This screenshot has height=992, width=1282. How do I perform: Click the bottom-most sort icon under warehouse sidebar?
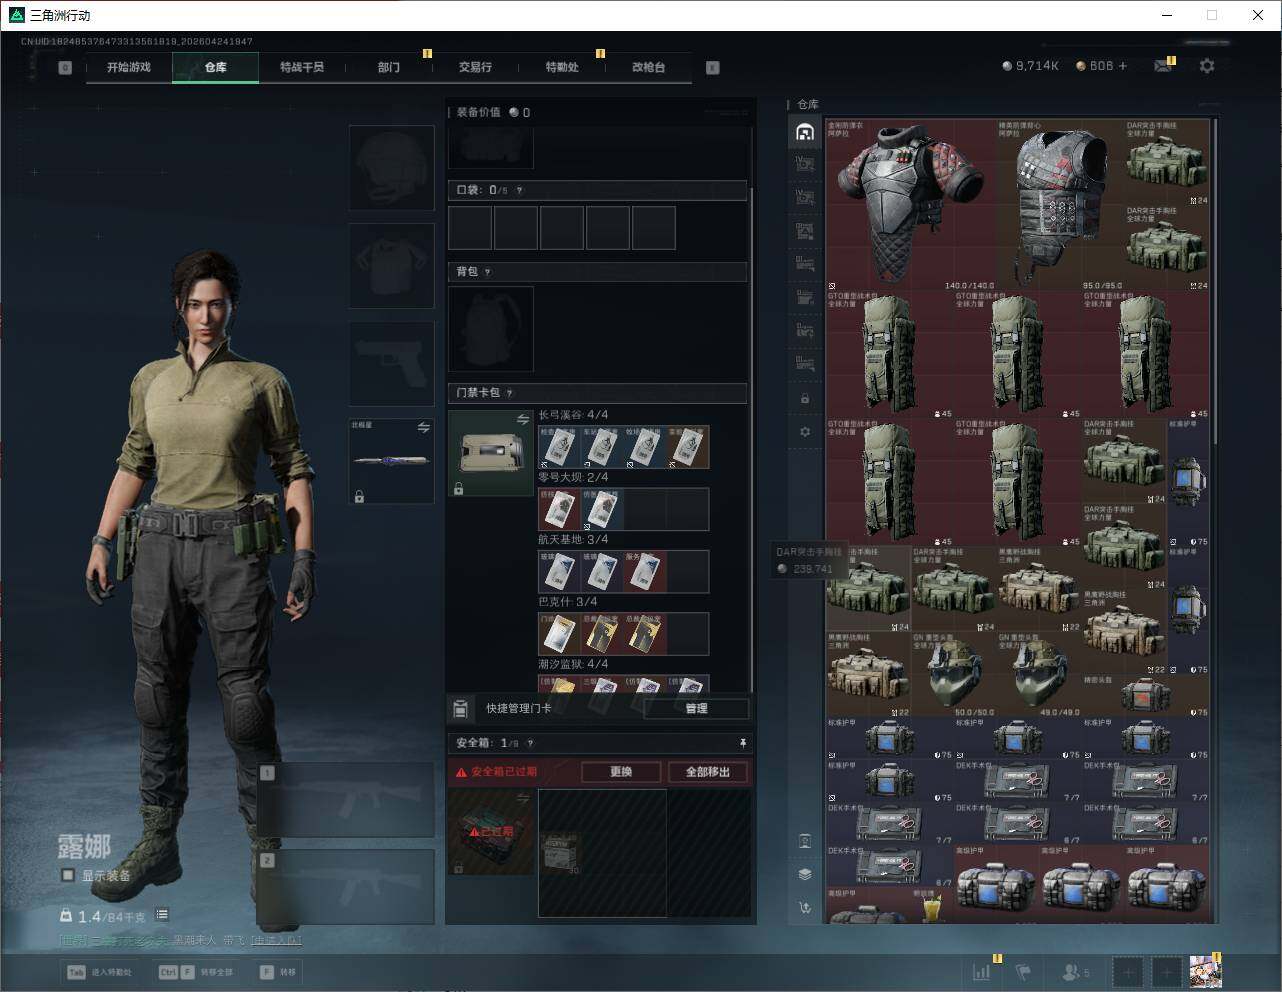point(805,908)
